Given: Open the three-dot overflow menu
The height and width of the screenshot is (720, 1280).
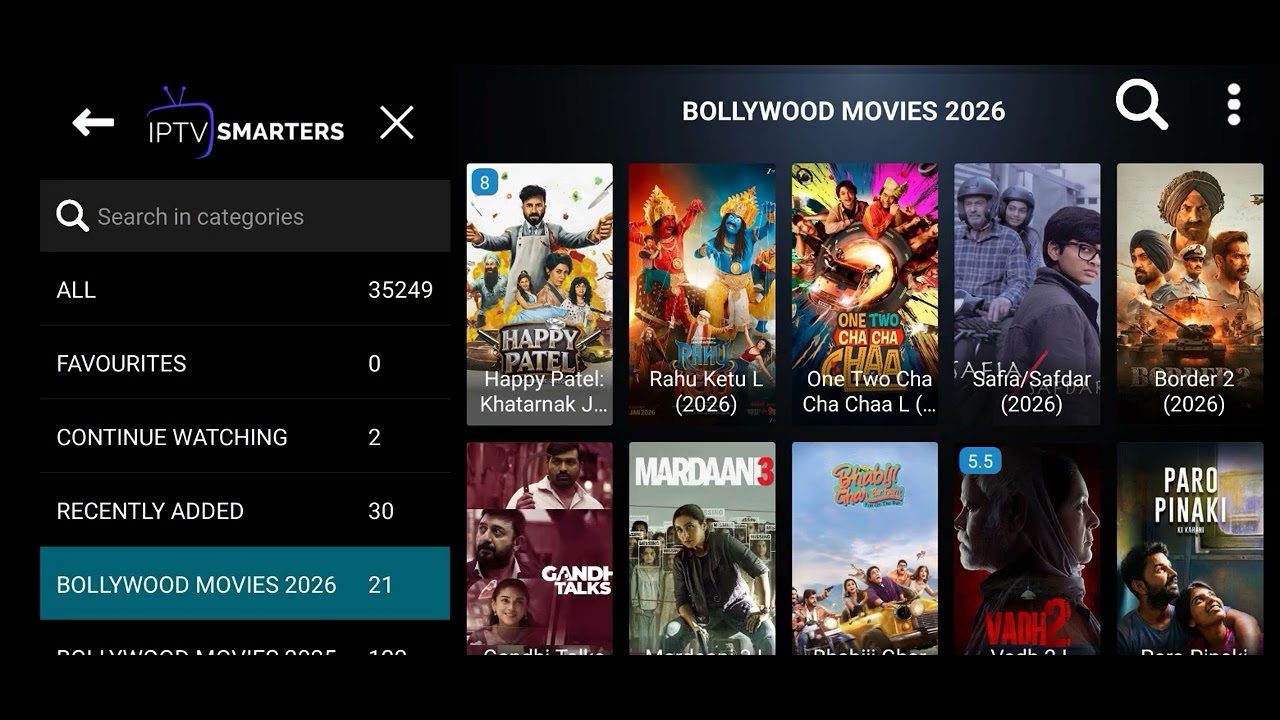Looking at the screenshot, I should (x=1234, y=105).
